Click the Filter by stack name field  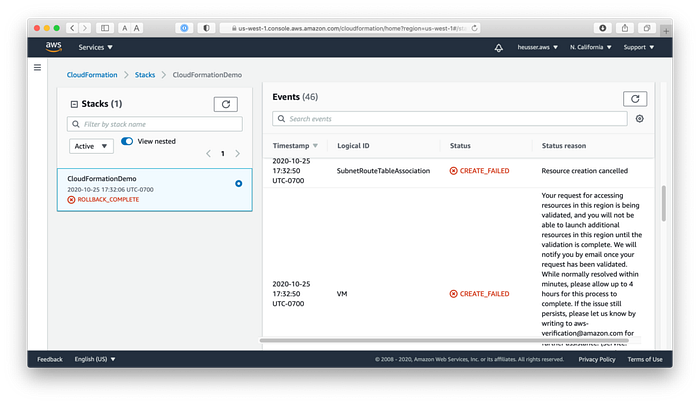pos(155,124)
